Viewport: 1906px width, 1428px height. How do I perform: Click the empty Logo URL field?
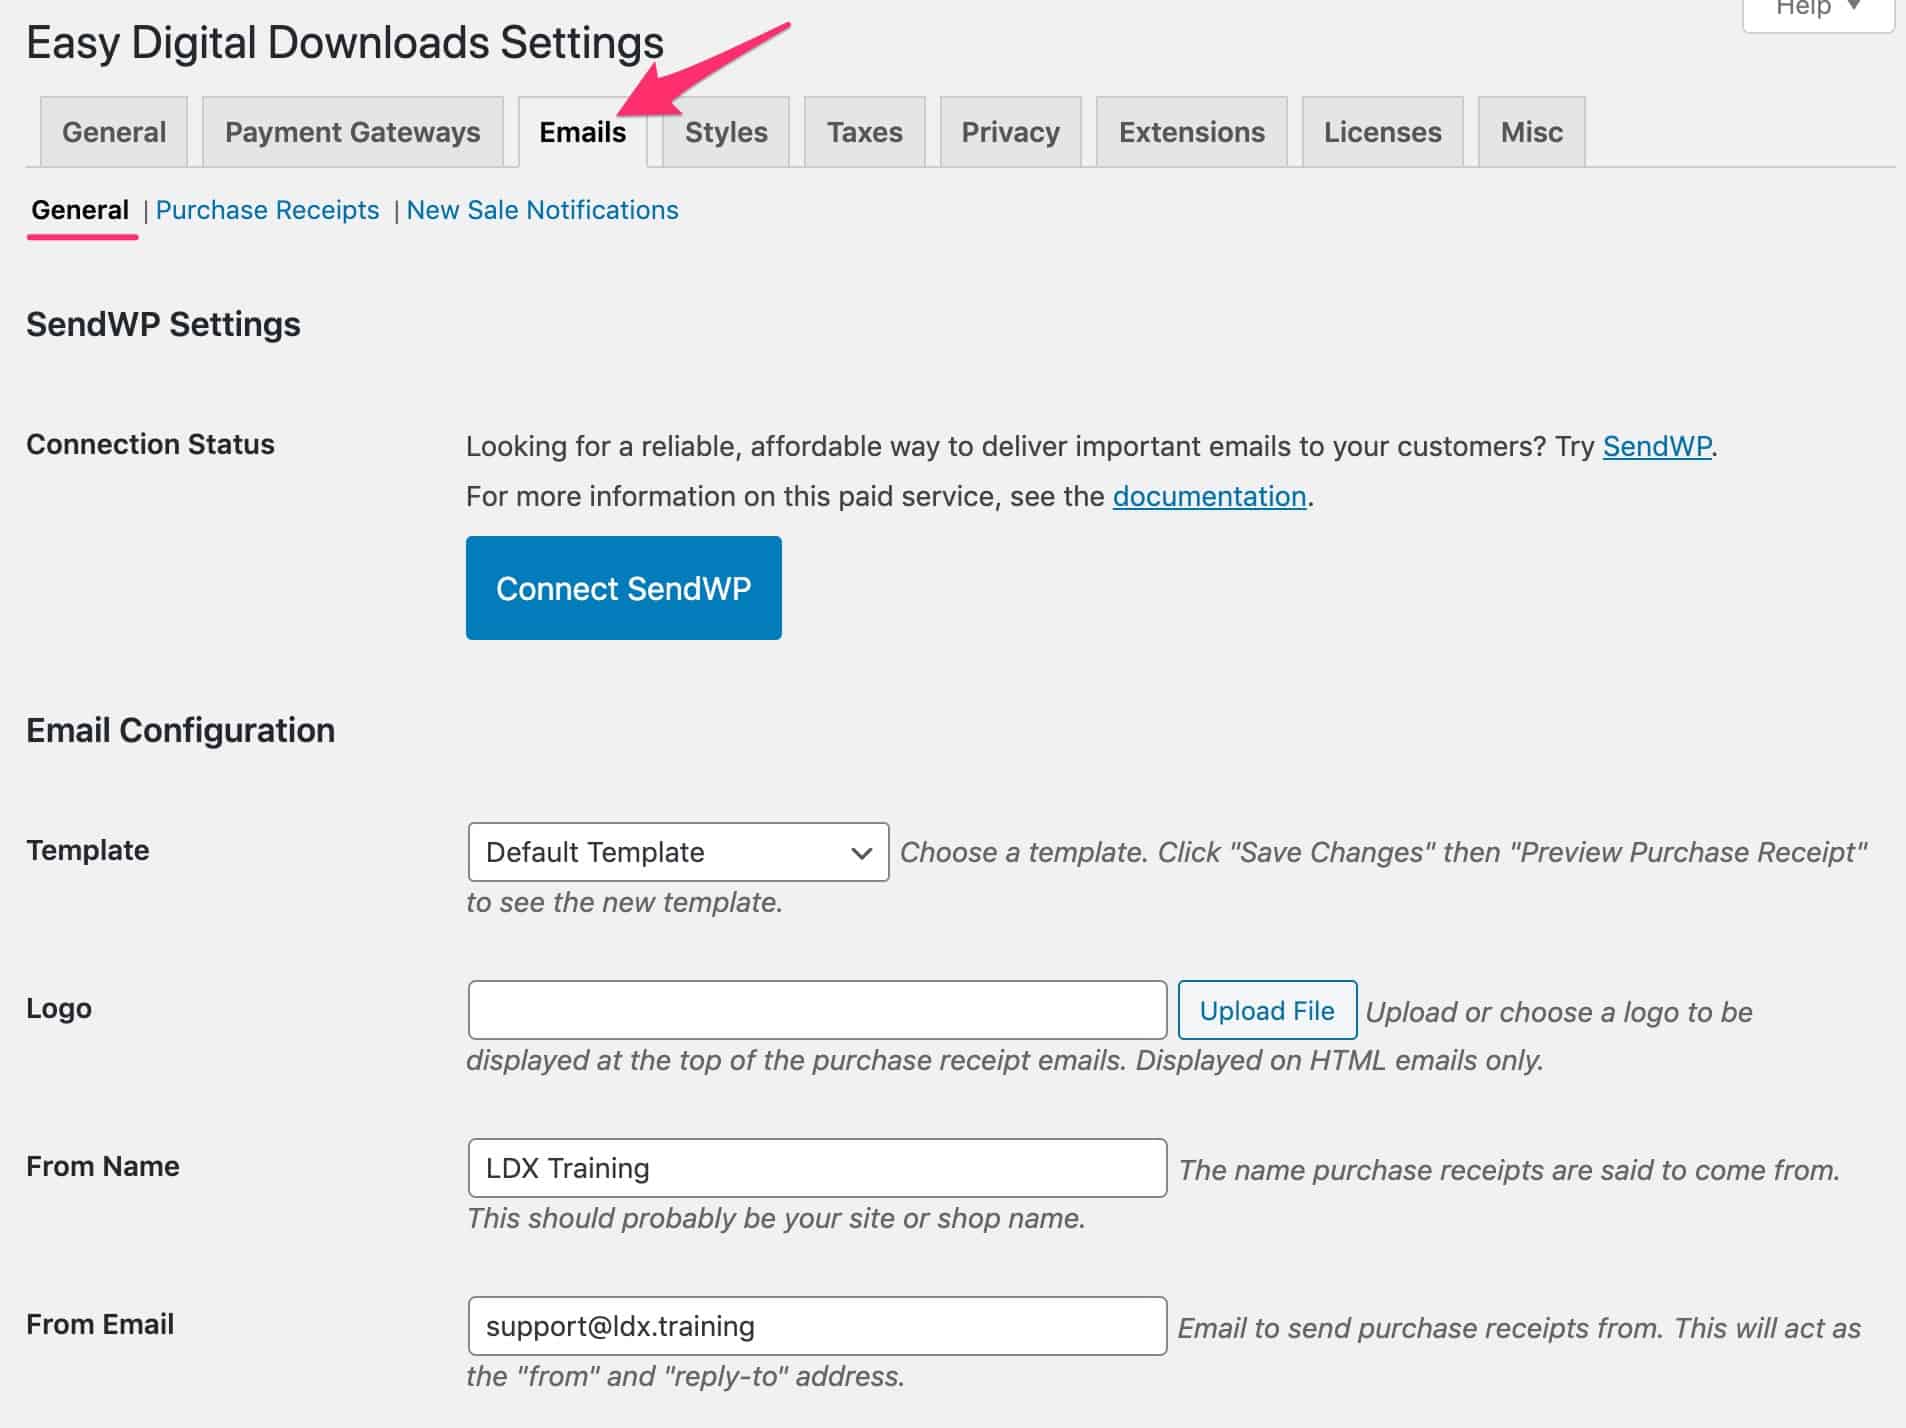(817, 1010)
